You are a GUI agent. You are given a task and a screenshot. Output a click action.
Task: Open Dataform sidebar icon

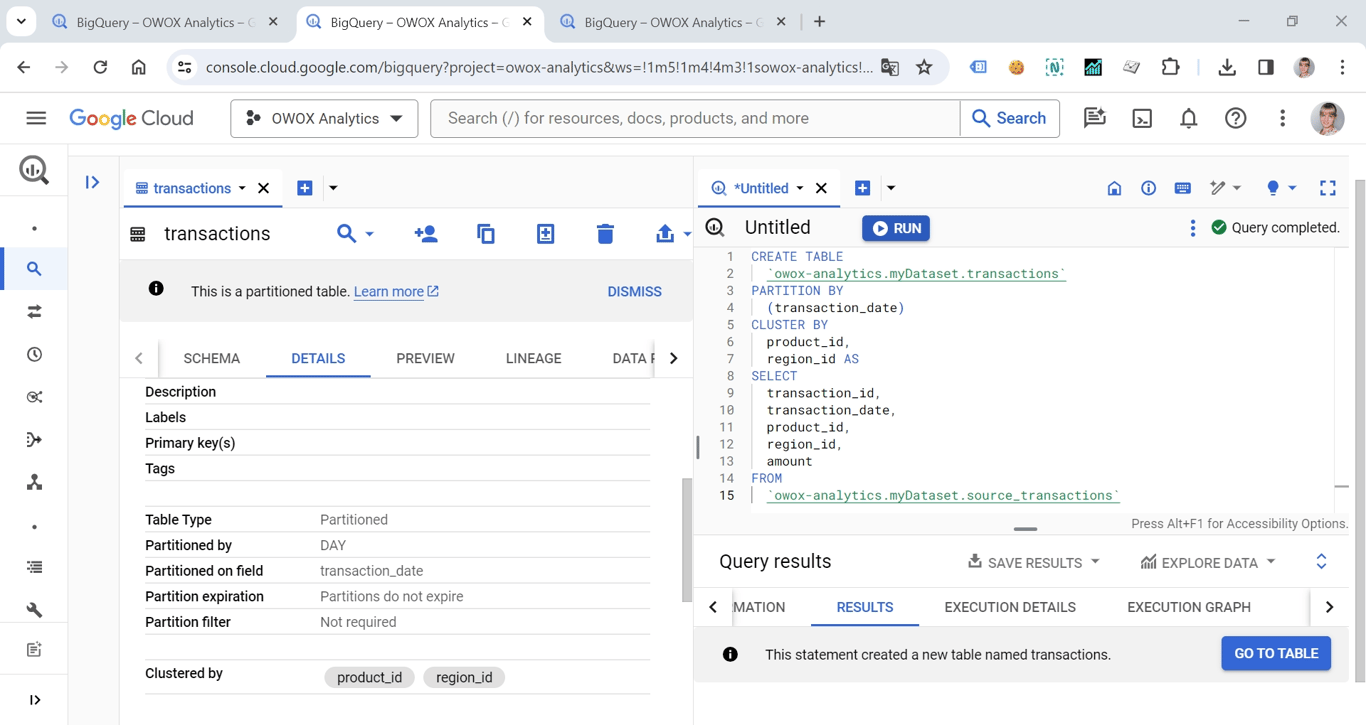pos(34,440)
